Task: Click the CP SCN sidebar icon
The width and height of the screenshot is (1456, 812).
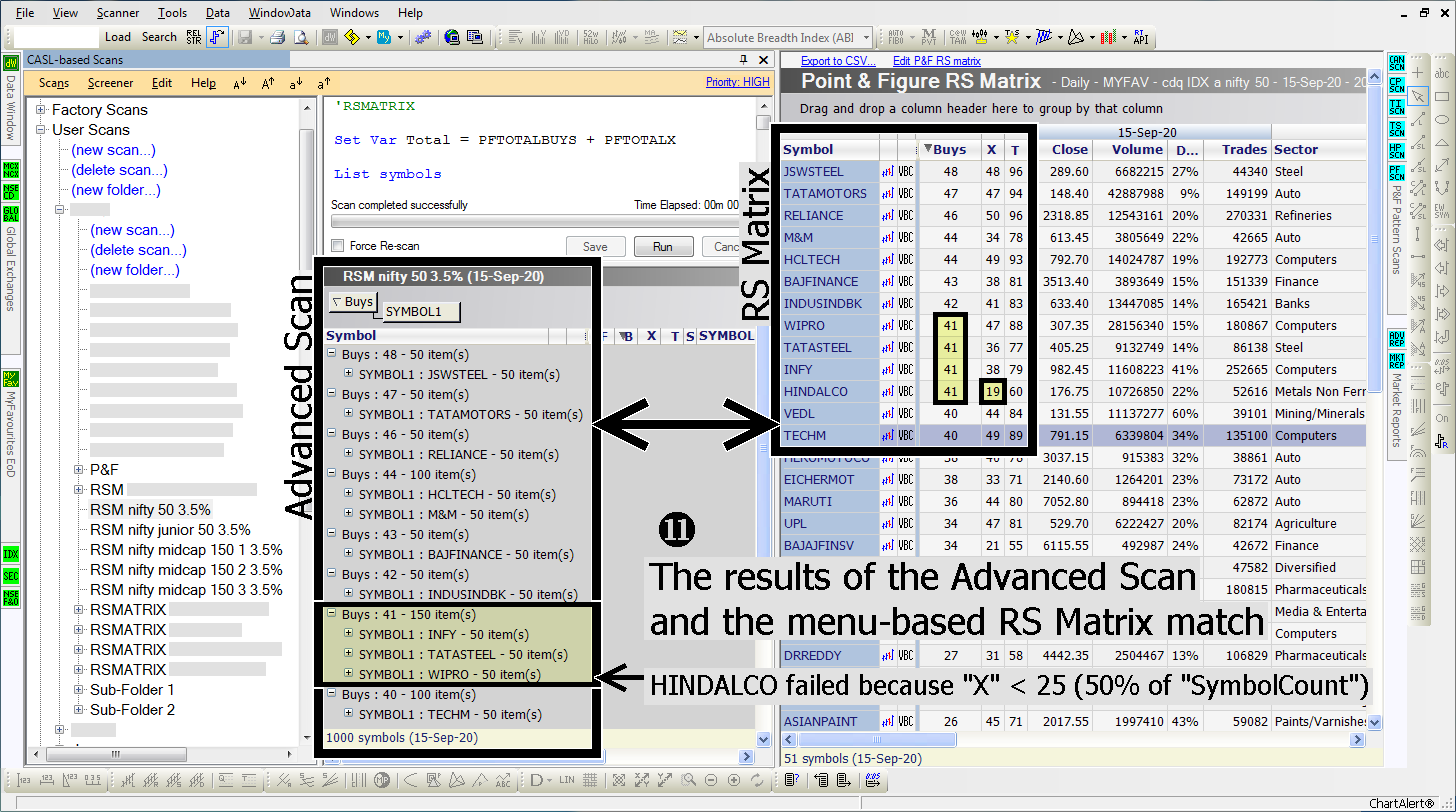Action: (x=1397, y=85)
